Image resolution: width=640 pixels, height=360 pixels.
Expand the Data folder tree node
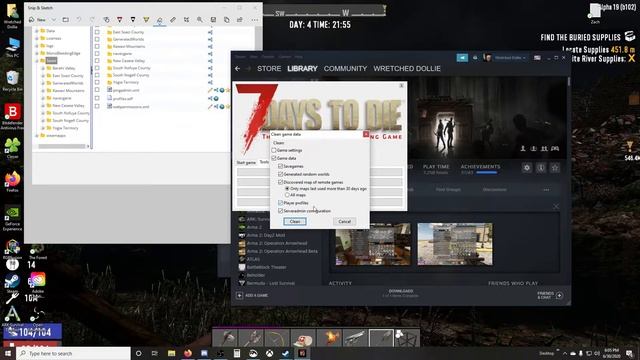point(37,31)
